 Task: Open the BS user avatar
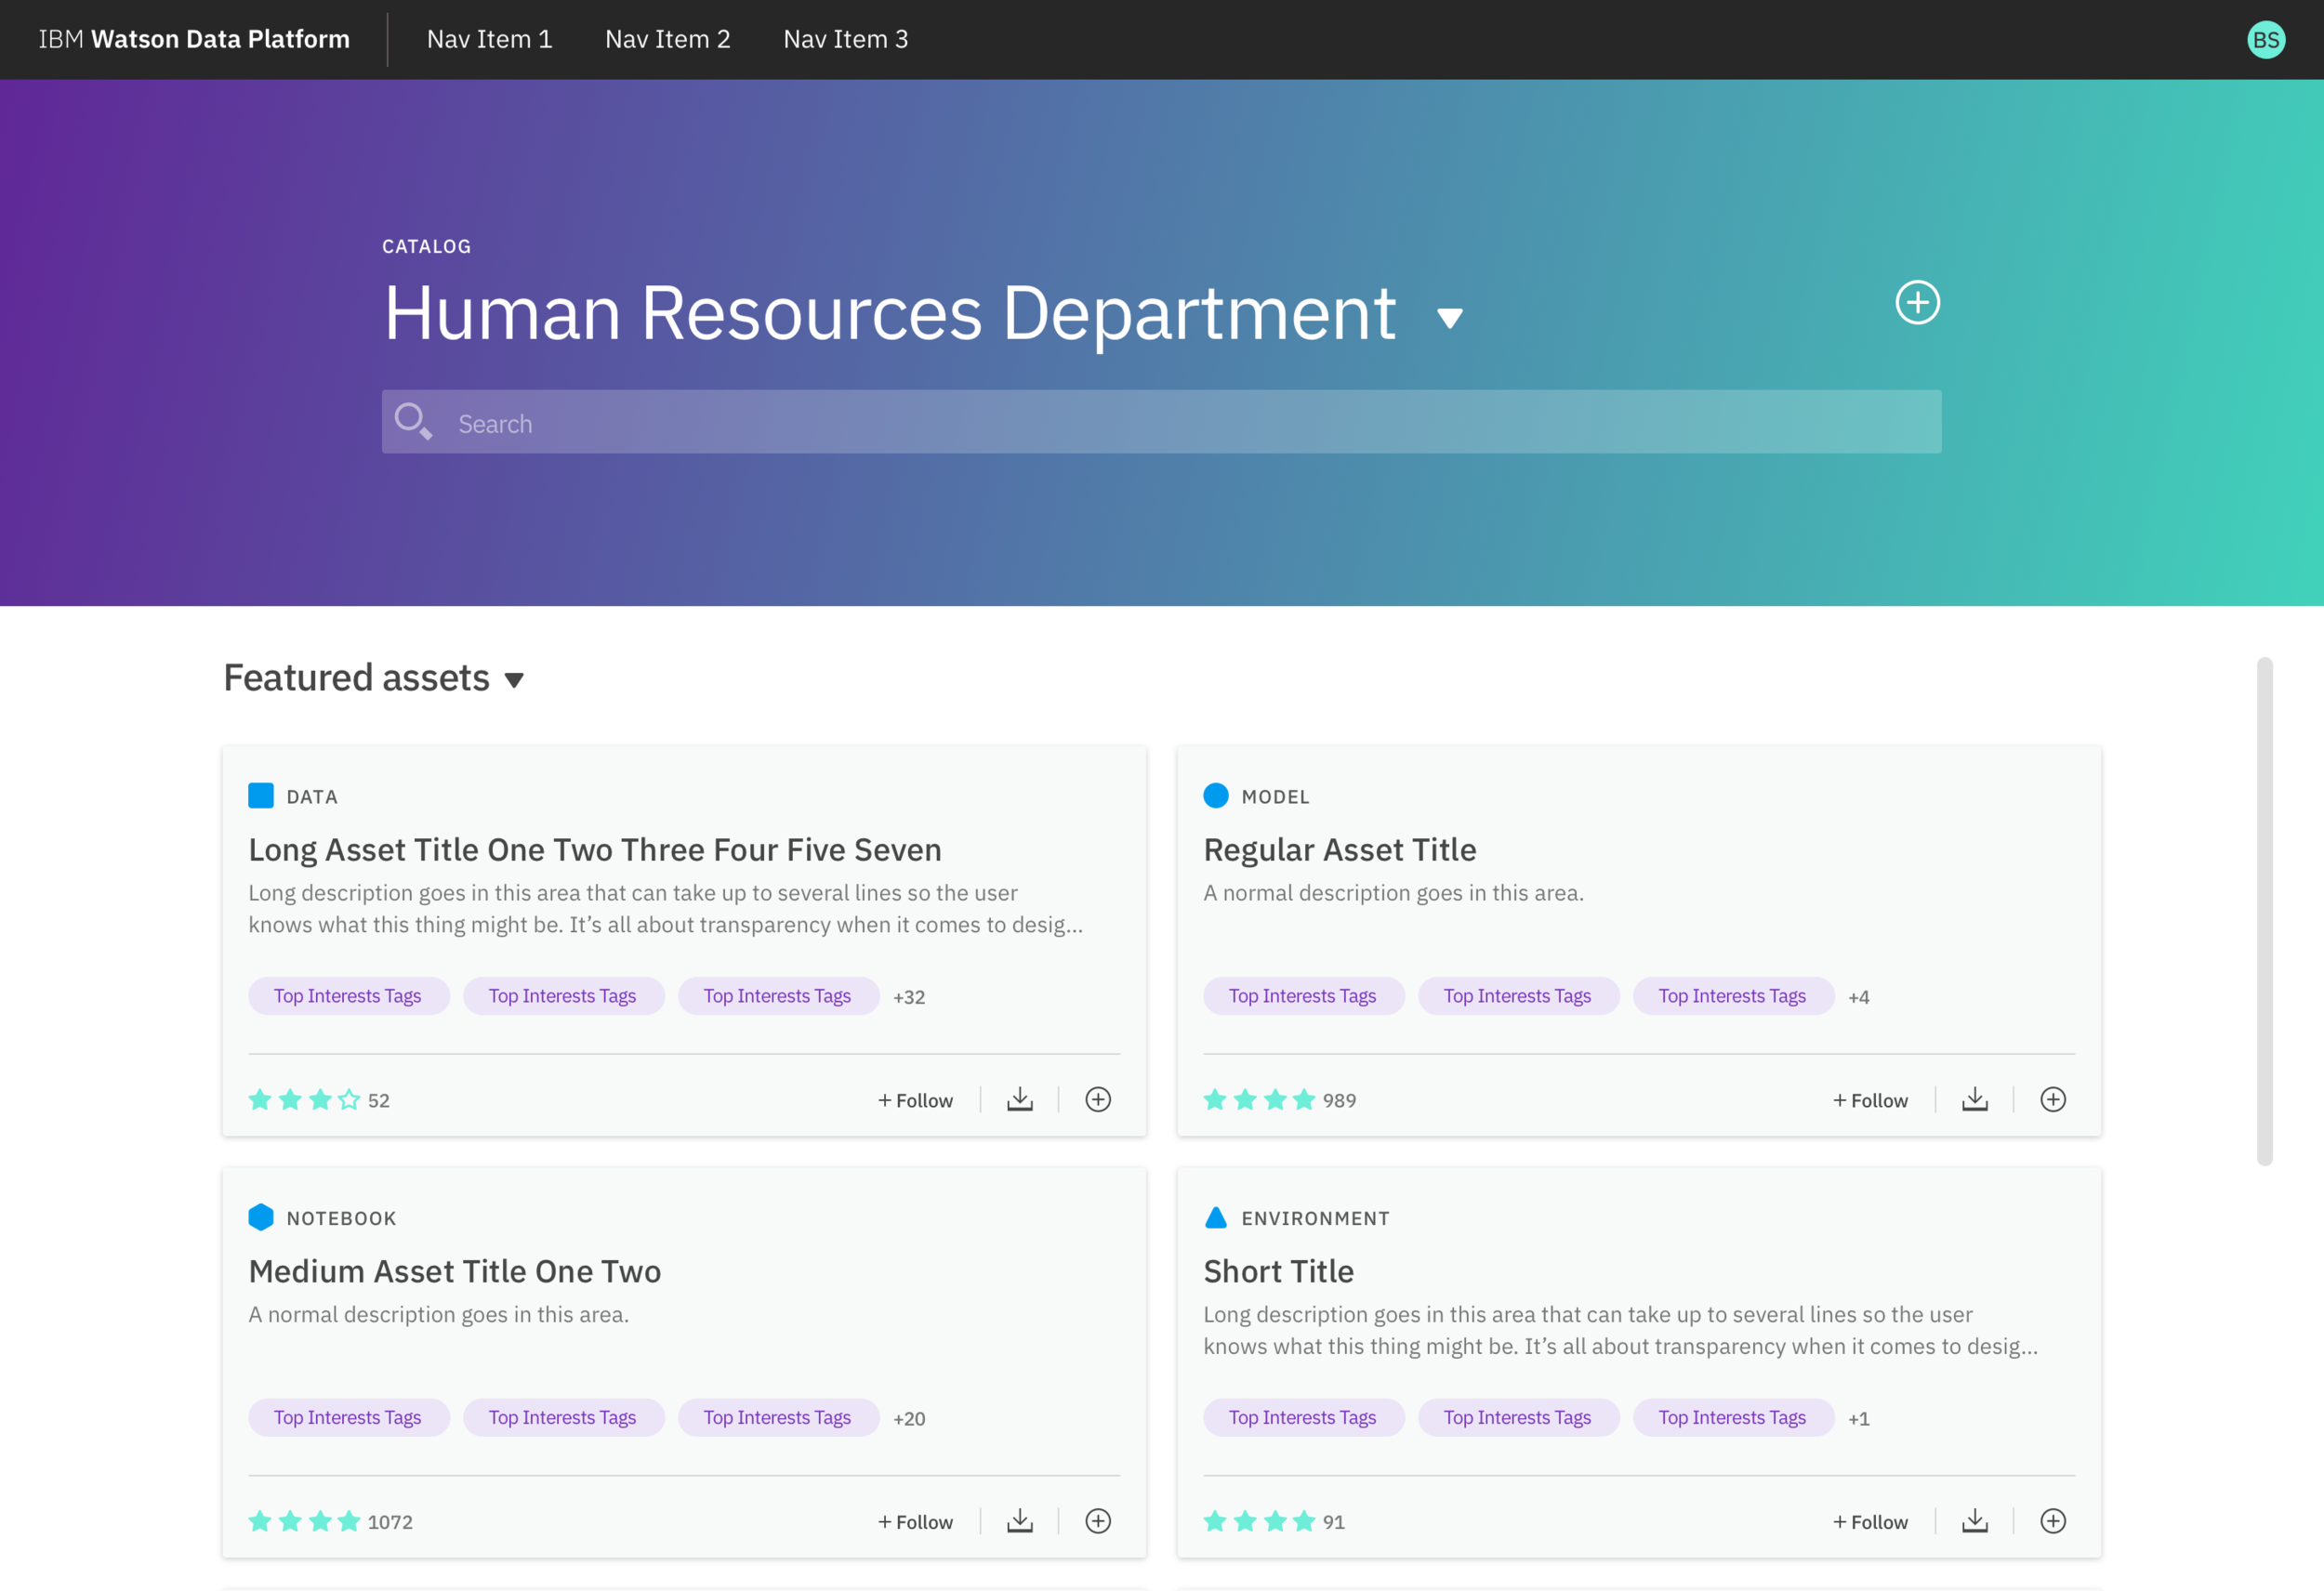click(2265, 39)
